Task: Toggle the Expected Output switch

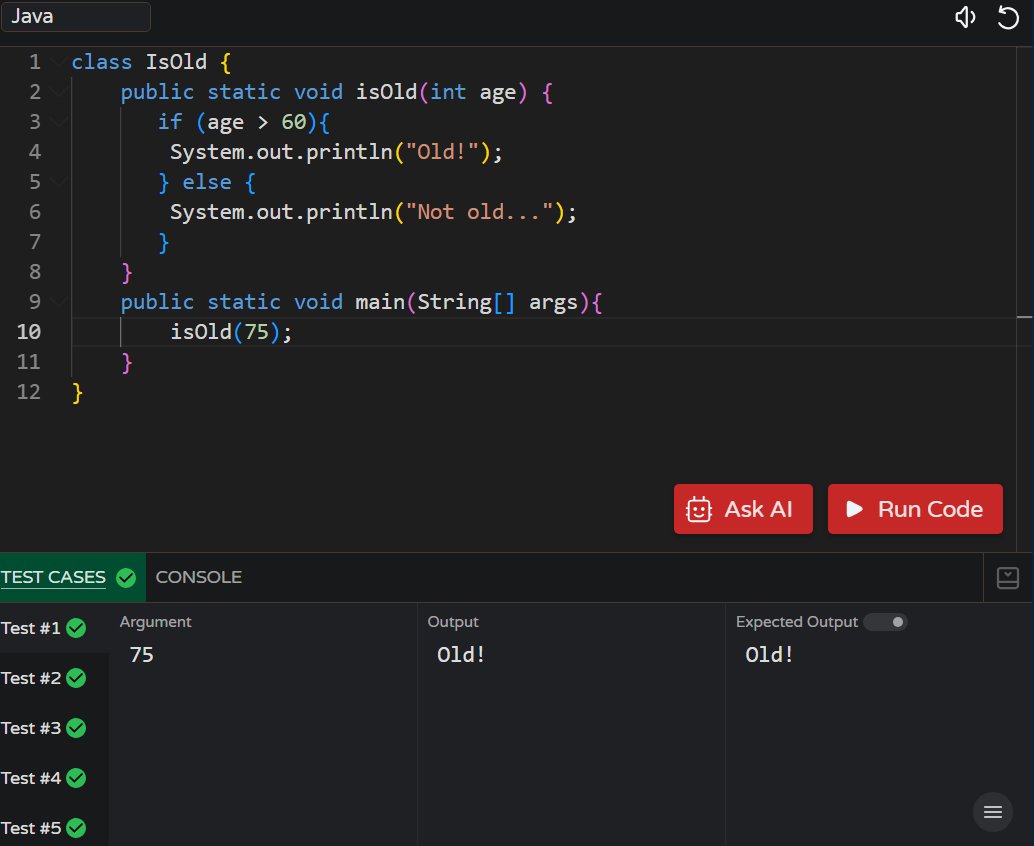Action: (x=885, y=621)
